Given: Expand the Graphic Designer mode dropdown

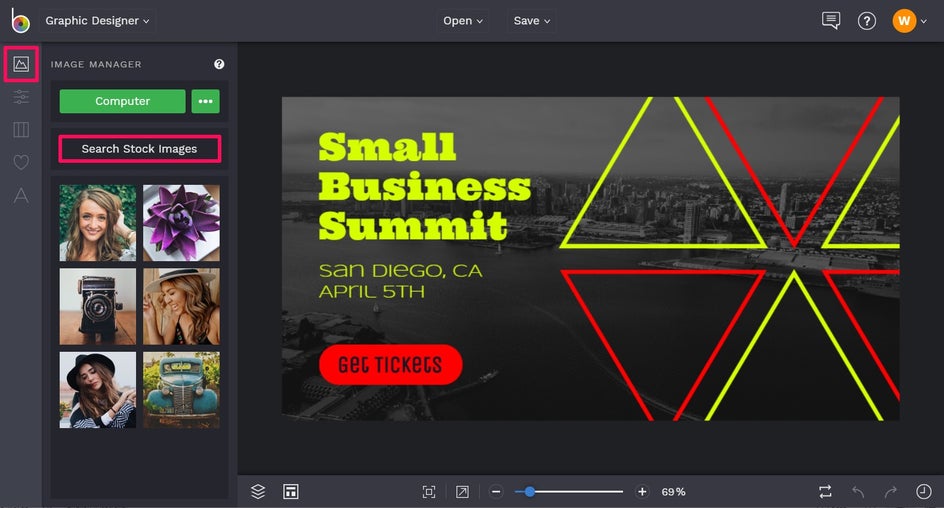Looking at the screenshot, I should (x=97, y=20).
